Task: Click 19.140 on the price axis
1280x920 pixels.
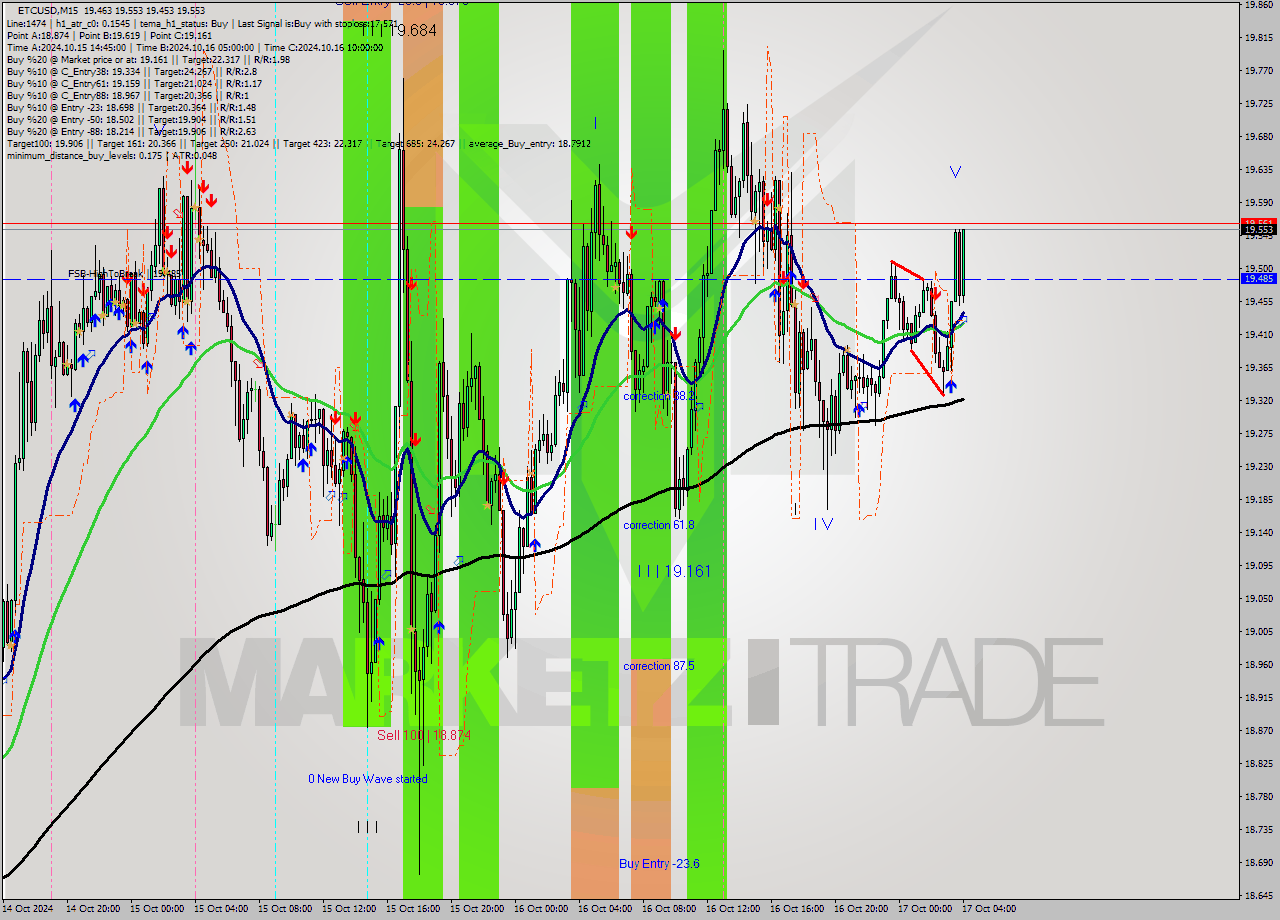Action: (x=1257, y=533)
